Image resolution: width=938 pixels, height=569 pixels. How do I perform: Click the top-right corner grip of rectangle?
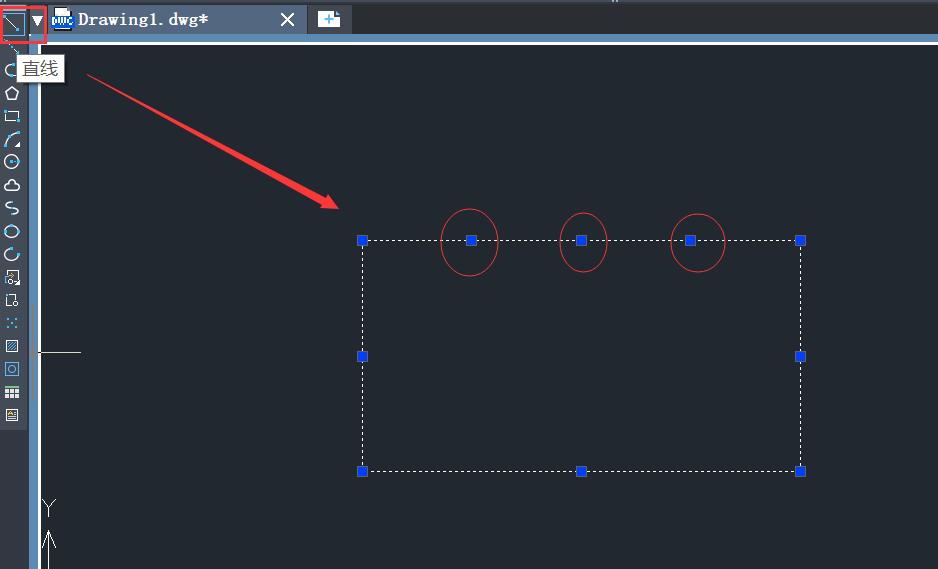[x=800, y=241]
